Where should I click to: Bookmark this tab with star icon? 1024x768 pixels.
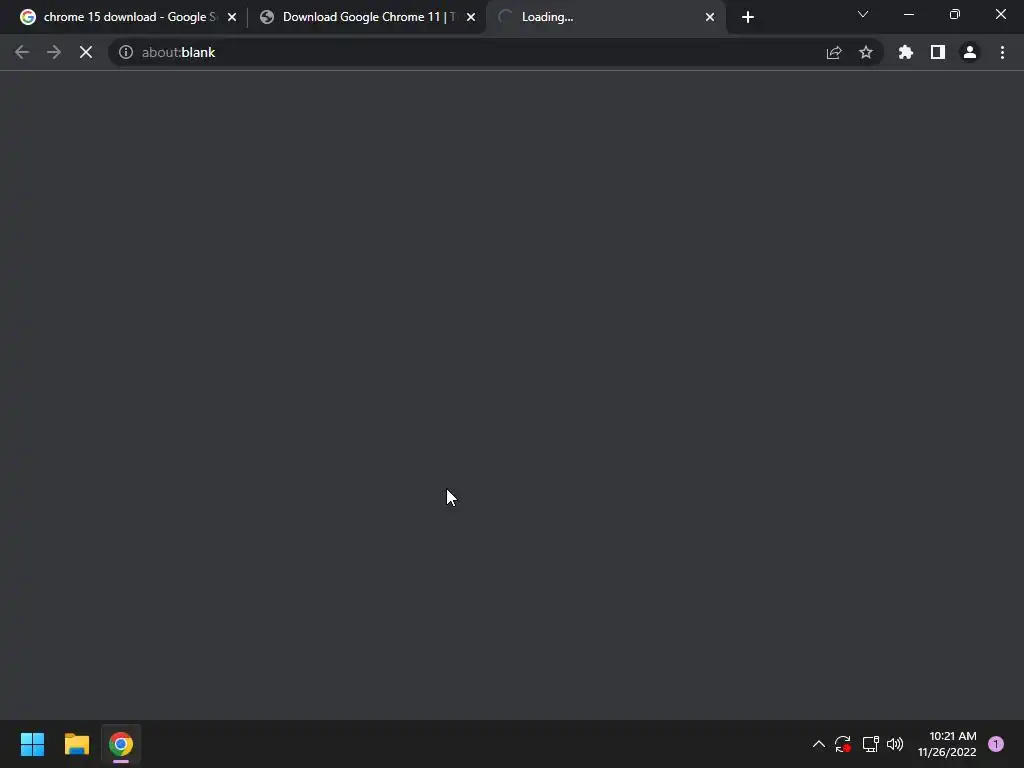pyautogui.click(x=866, y=52)
